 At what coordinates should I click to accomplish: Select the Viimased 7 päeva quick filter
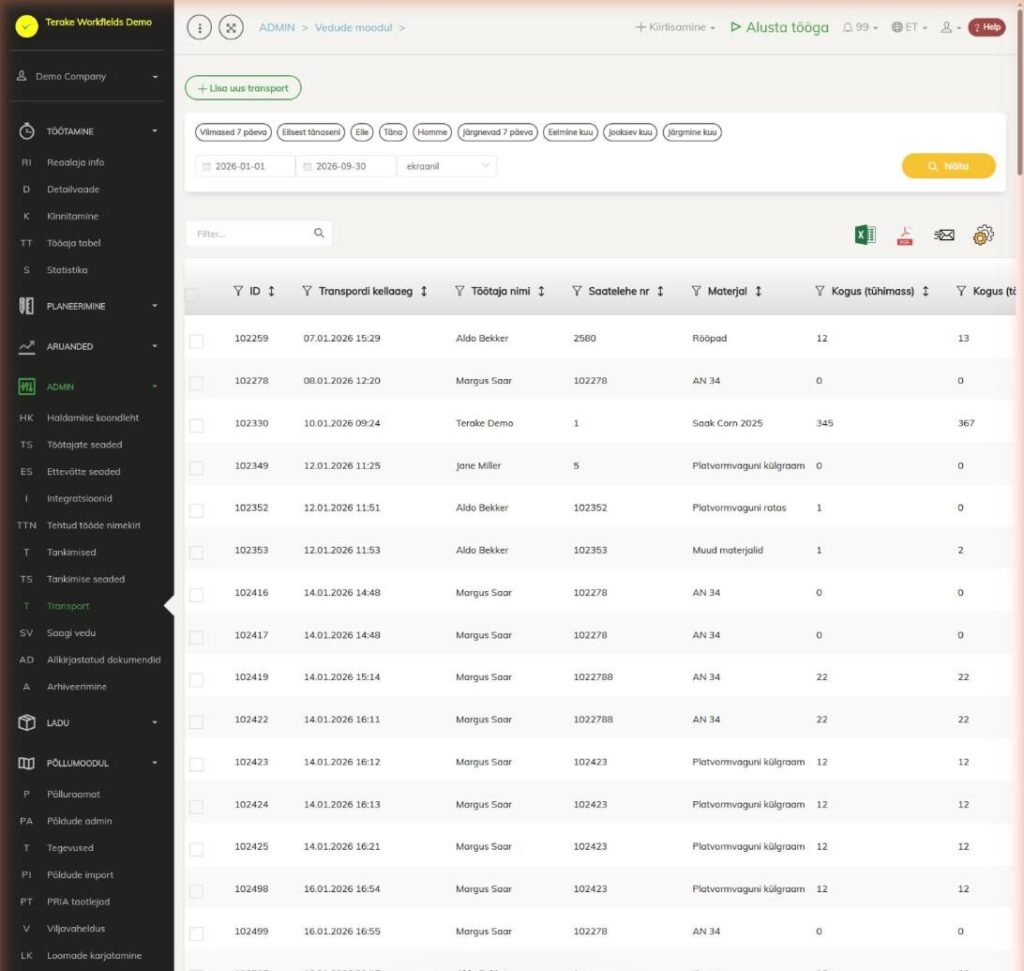pyautogui.click(x=233, y=132)
